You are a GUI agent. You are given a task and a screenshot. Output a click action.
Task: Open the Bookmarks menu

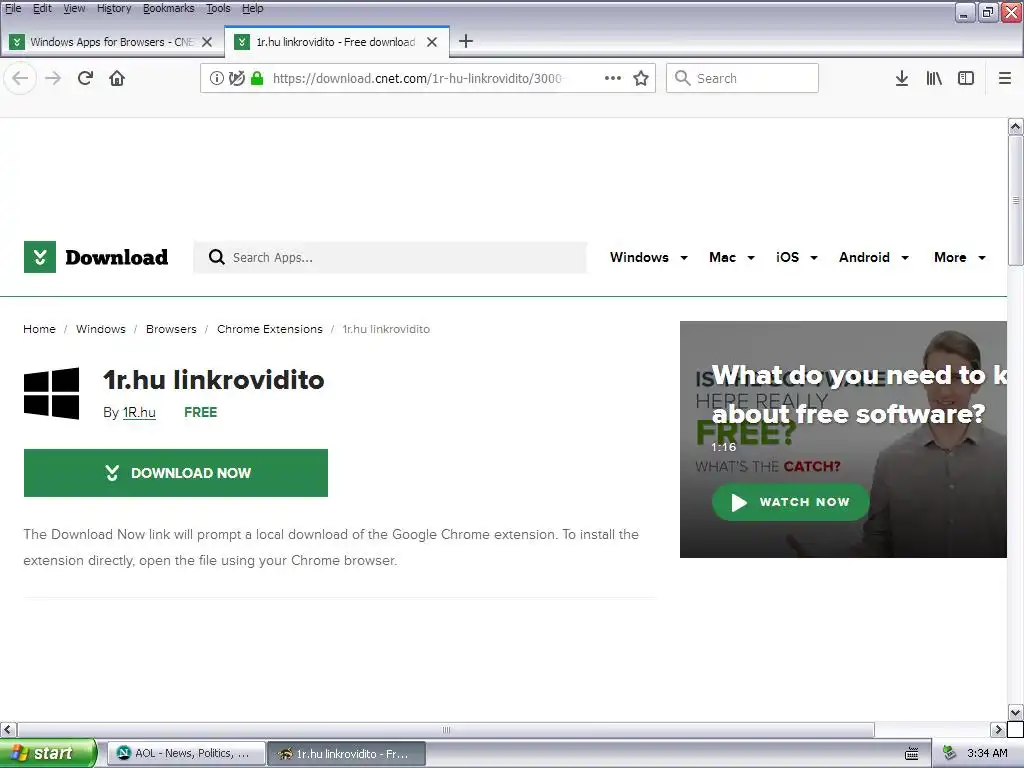click(168, 8)
